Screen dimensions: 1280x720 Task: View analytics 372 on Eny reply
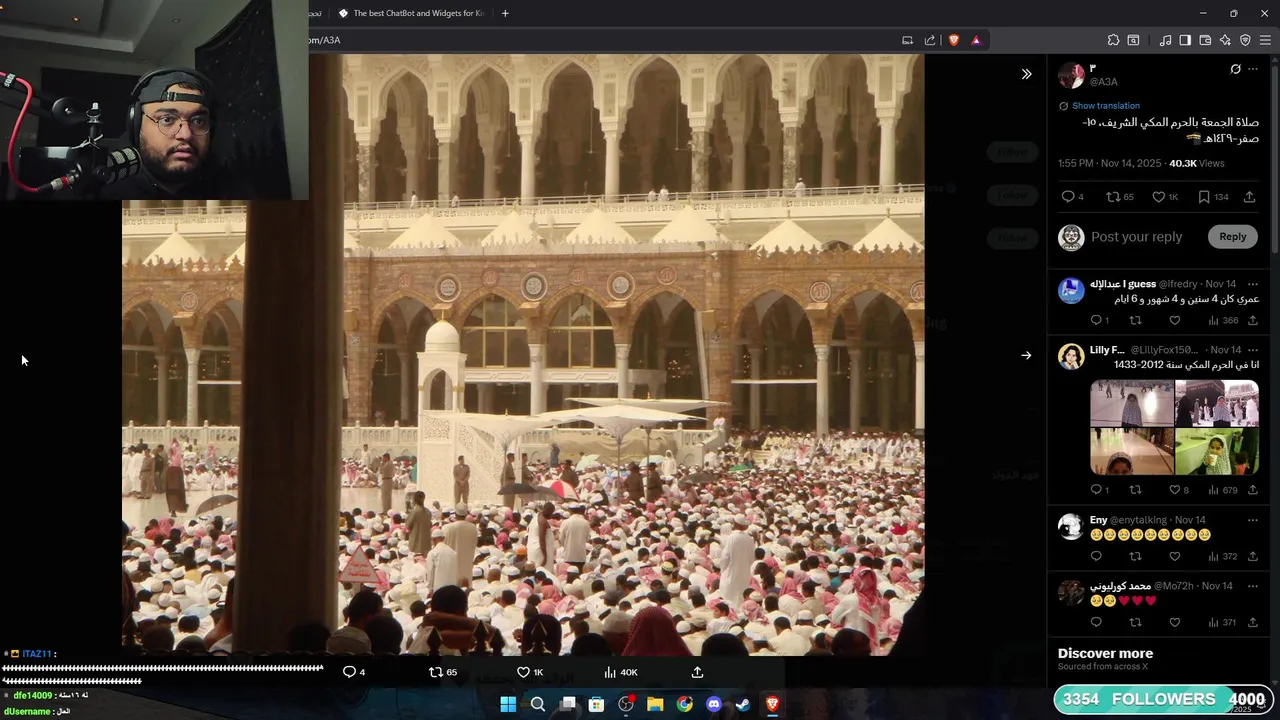[x=1223, y=556]
